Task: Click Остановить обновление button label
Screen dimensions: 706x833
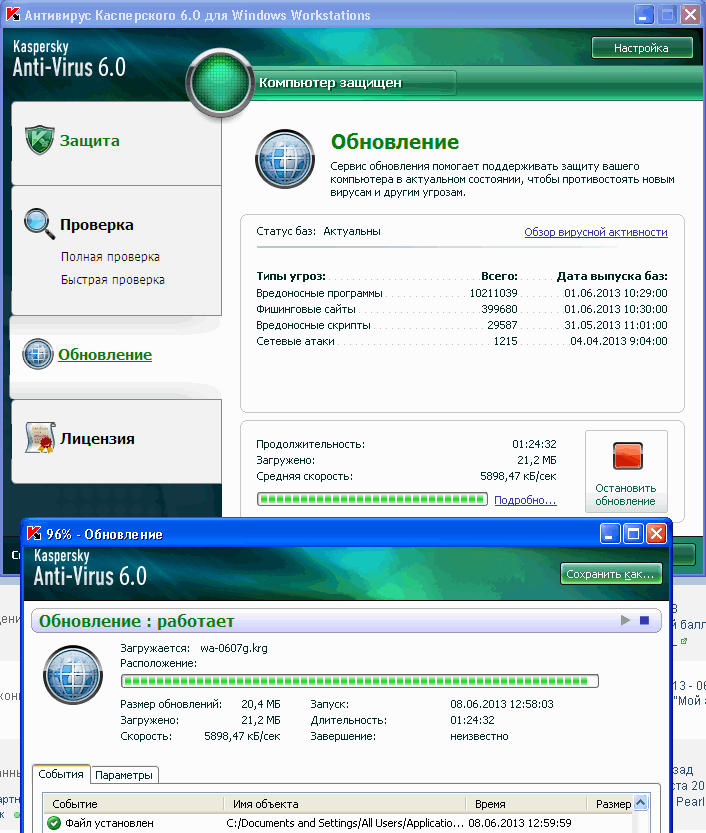Action: pos(625,495)
